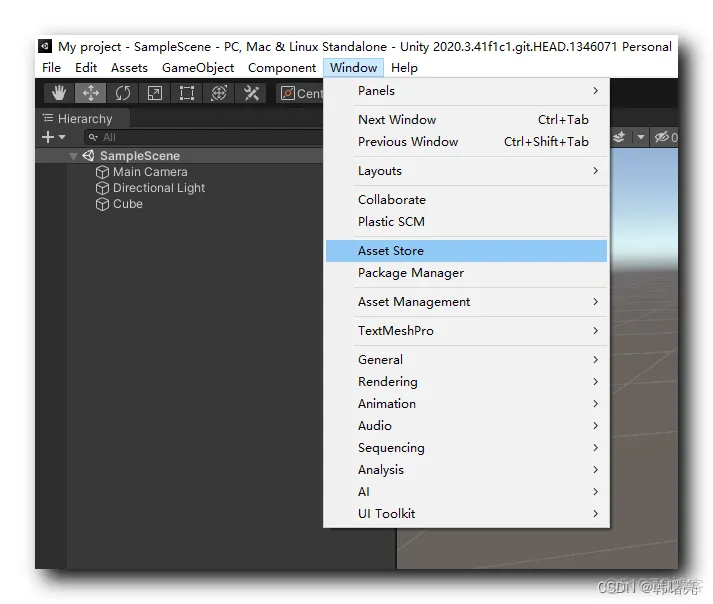The image size is (713, 604).
Task: Open the Component menu
Action: (282, 68)
